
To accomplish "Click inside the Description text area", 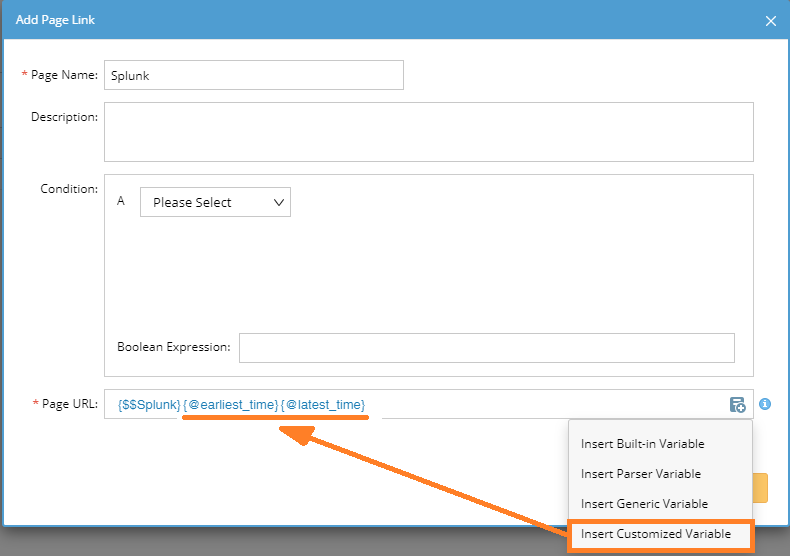I will tap(429, 132).
